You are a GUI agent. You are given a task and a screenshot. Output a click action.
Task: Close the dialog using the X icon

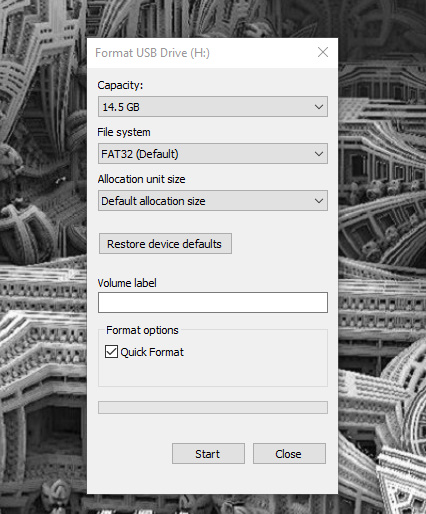(323, 52)
